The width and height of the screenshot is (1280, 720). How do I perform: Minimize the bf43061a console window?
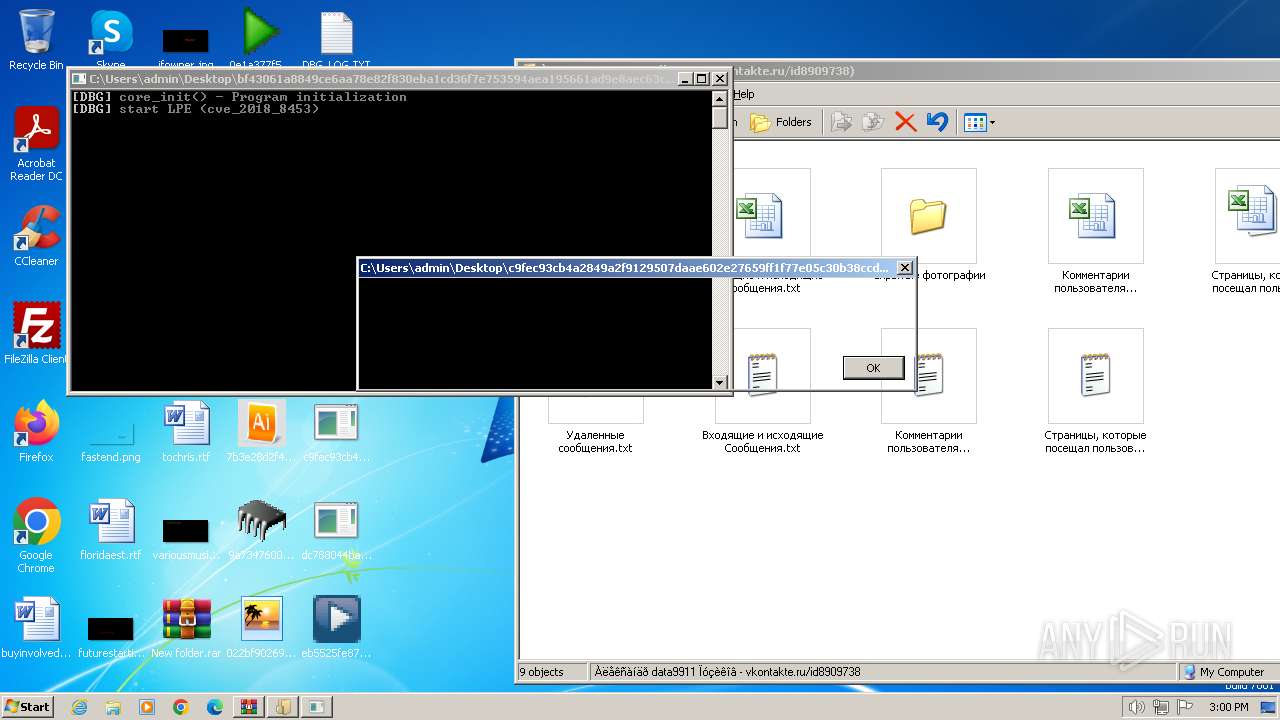tap(684, 78)
